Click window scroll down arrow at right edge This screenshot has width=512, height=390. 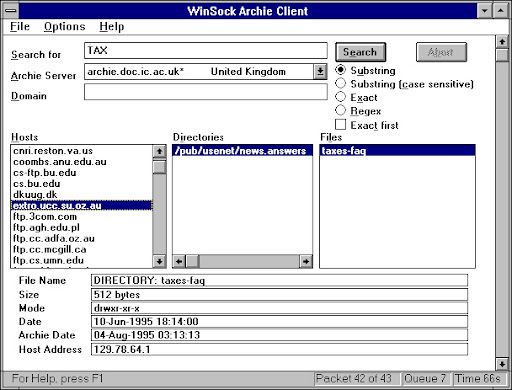pyautogui.click(x=502, y=364)
